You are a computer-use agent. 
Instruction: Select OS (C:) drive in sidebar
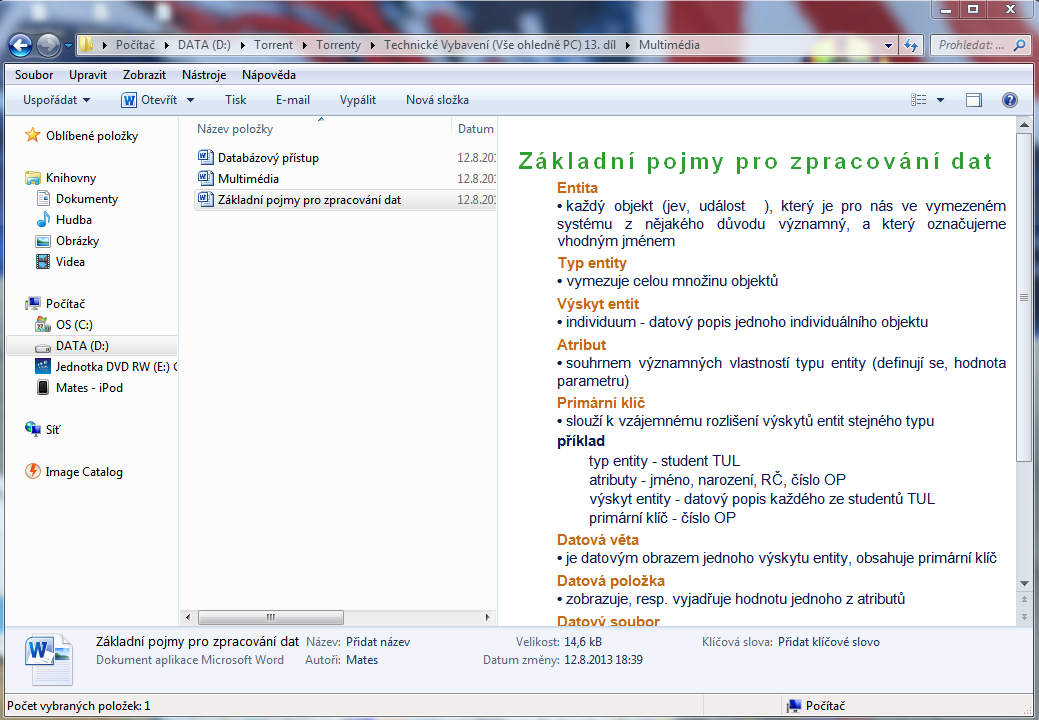click(x=74, y=325)
